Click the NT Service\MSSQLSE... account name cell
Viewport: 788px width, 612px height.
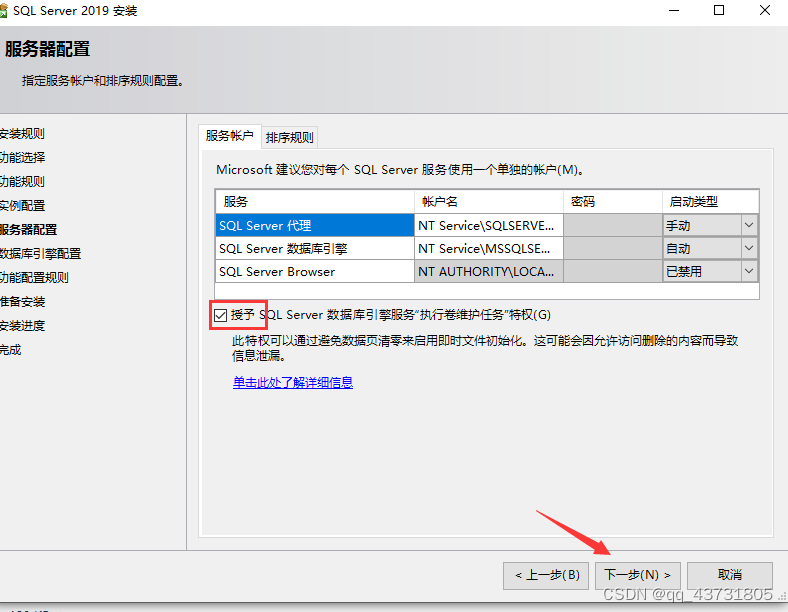click(x=488, y=248)
